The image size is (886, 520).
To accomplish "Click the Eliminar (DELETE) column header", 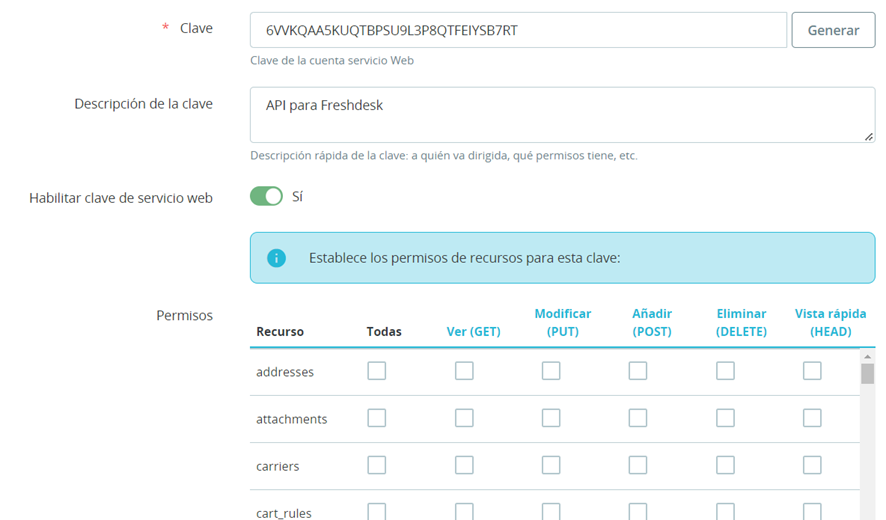I will pos(741,322).
